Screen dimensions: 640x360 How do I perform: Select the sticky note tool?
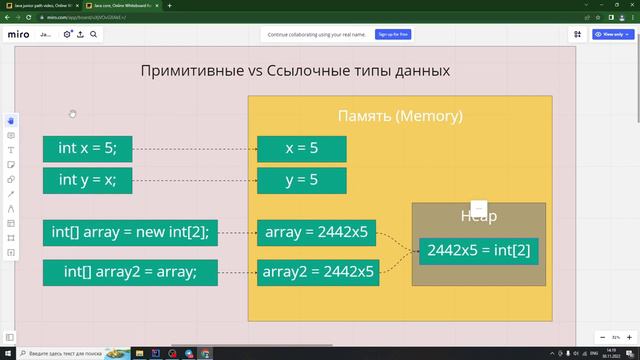[11, 165]
